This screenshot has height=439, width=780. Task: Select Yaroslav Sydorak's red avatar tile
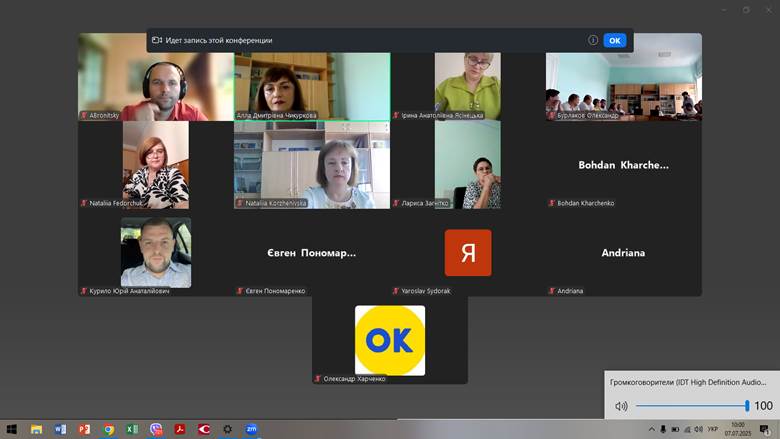pyautogui.click(x=468, y=253)
